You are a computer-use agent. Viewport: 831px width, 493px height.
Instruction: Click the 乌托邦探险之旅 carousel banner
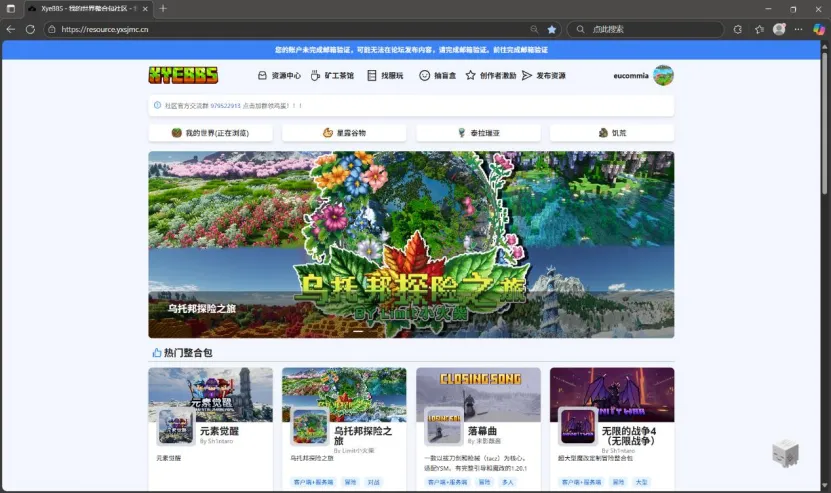click(x=411, y=244)
